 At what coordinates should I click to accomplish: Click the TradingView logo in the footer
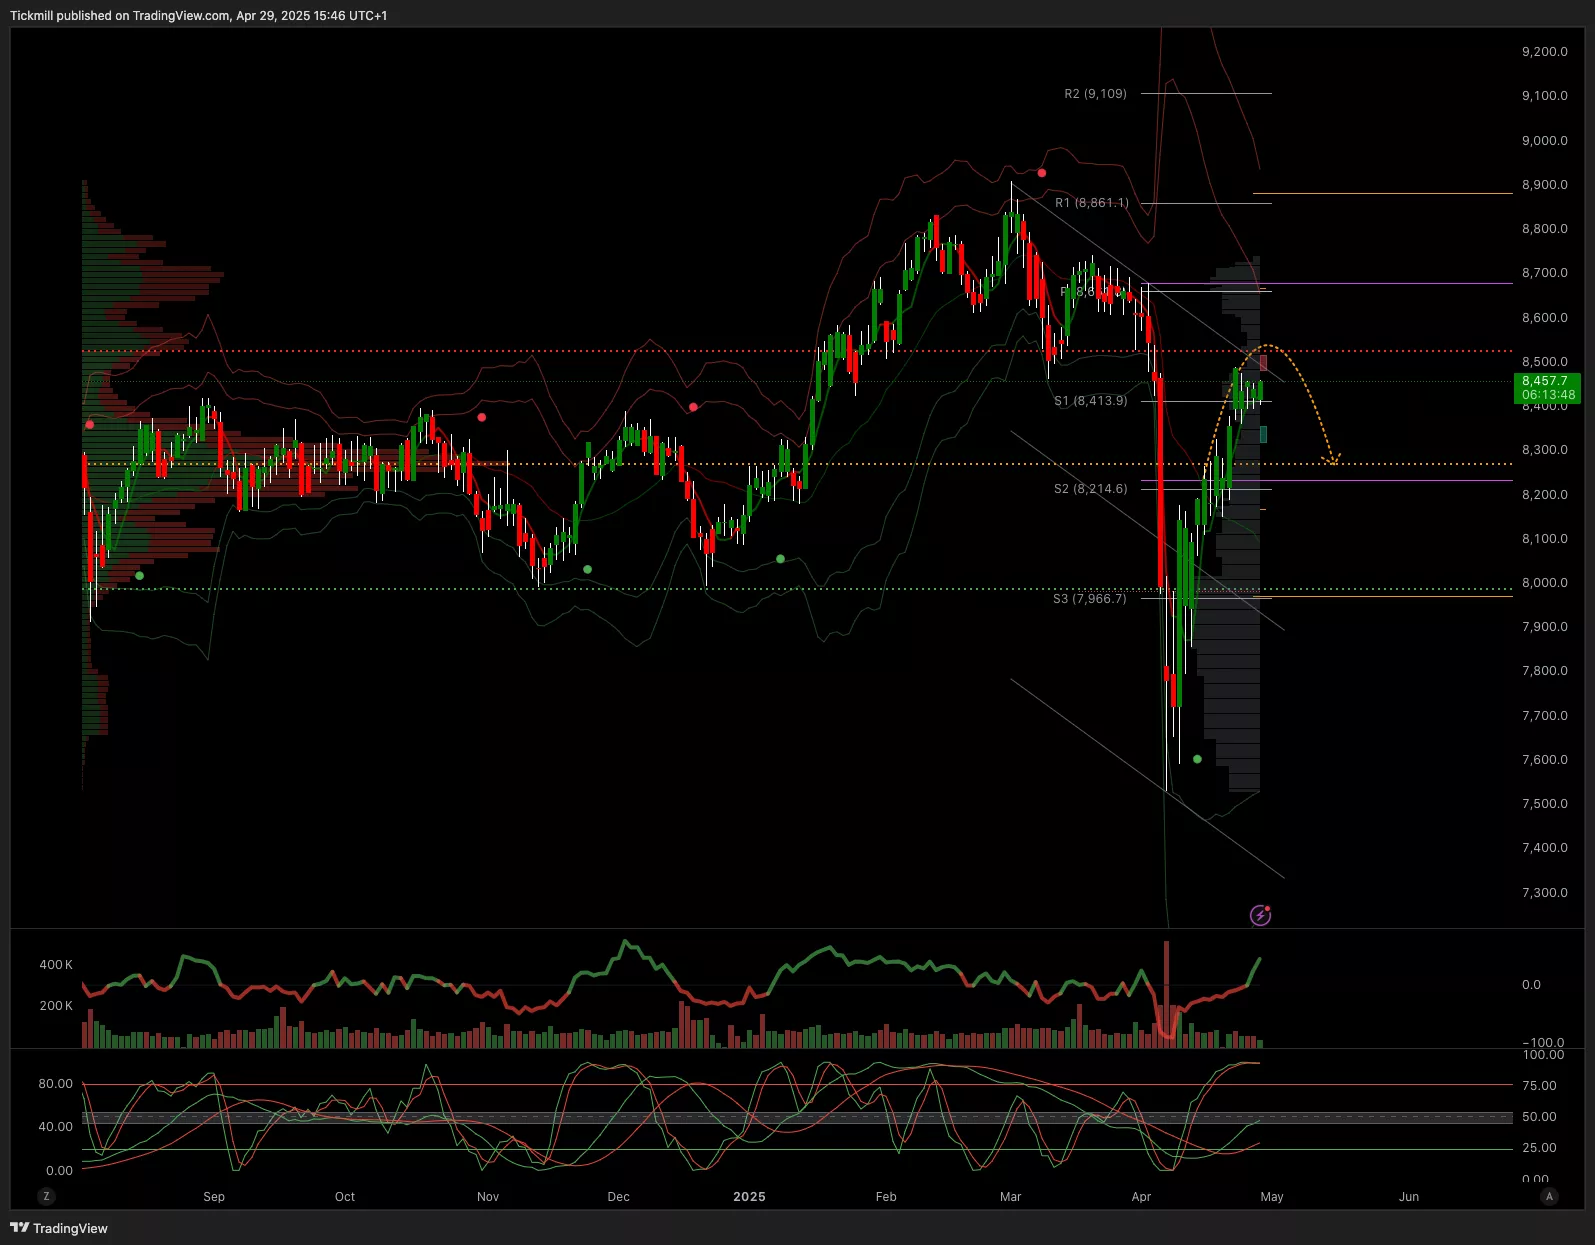click(x=59, y=1228)
